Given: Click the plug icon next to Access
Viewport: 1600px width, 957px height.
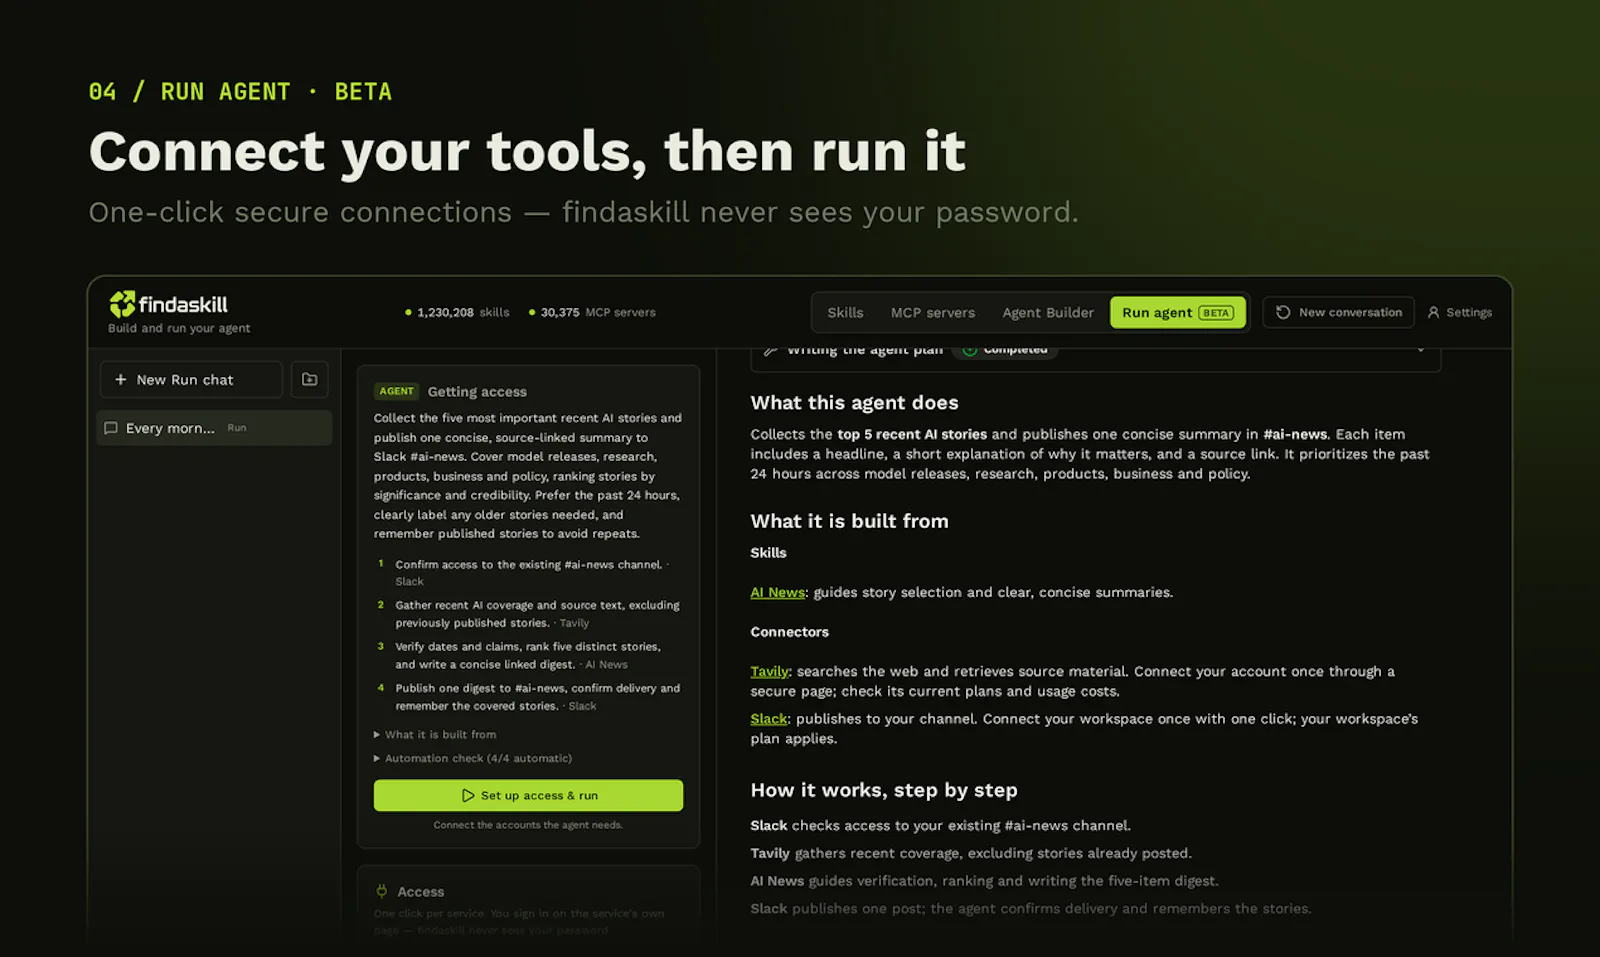Looking at the screenshot, I should 381,891.
